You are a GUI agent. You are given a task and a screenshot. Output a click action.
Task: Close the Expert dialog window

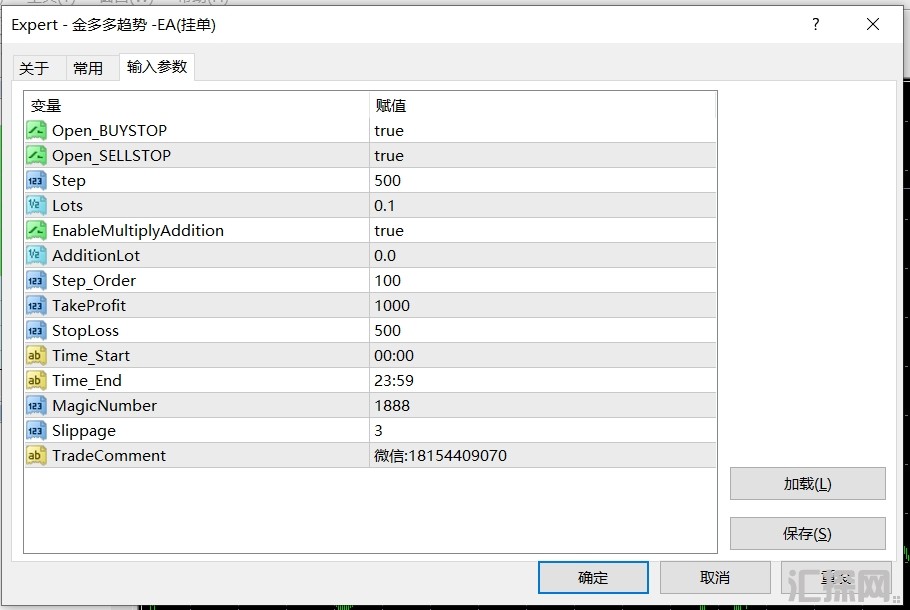(x=872, y=24)
